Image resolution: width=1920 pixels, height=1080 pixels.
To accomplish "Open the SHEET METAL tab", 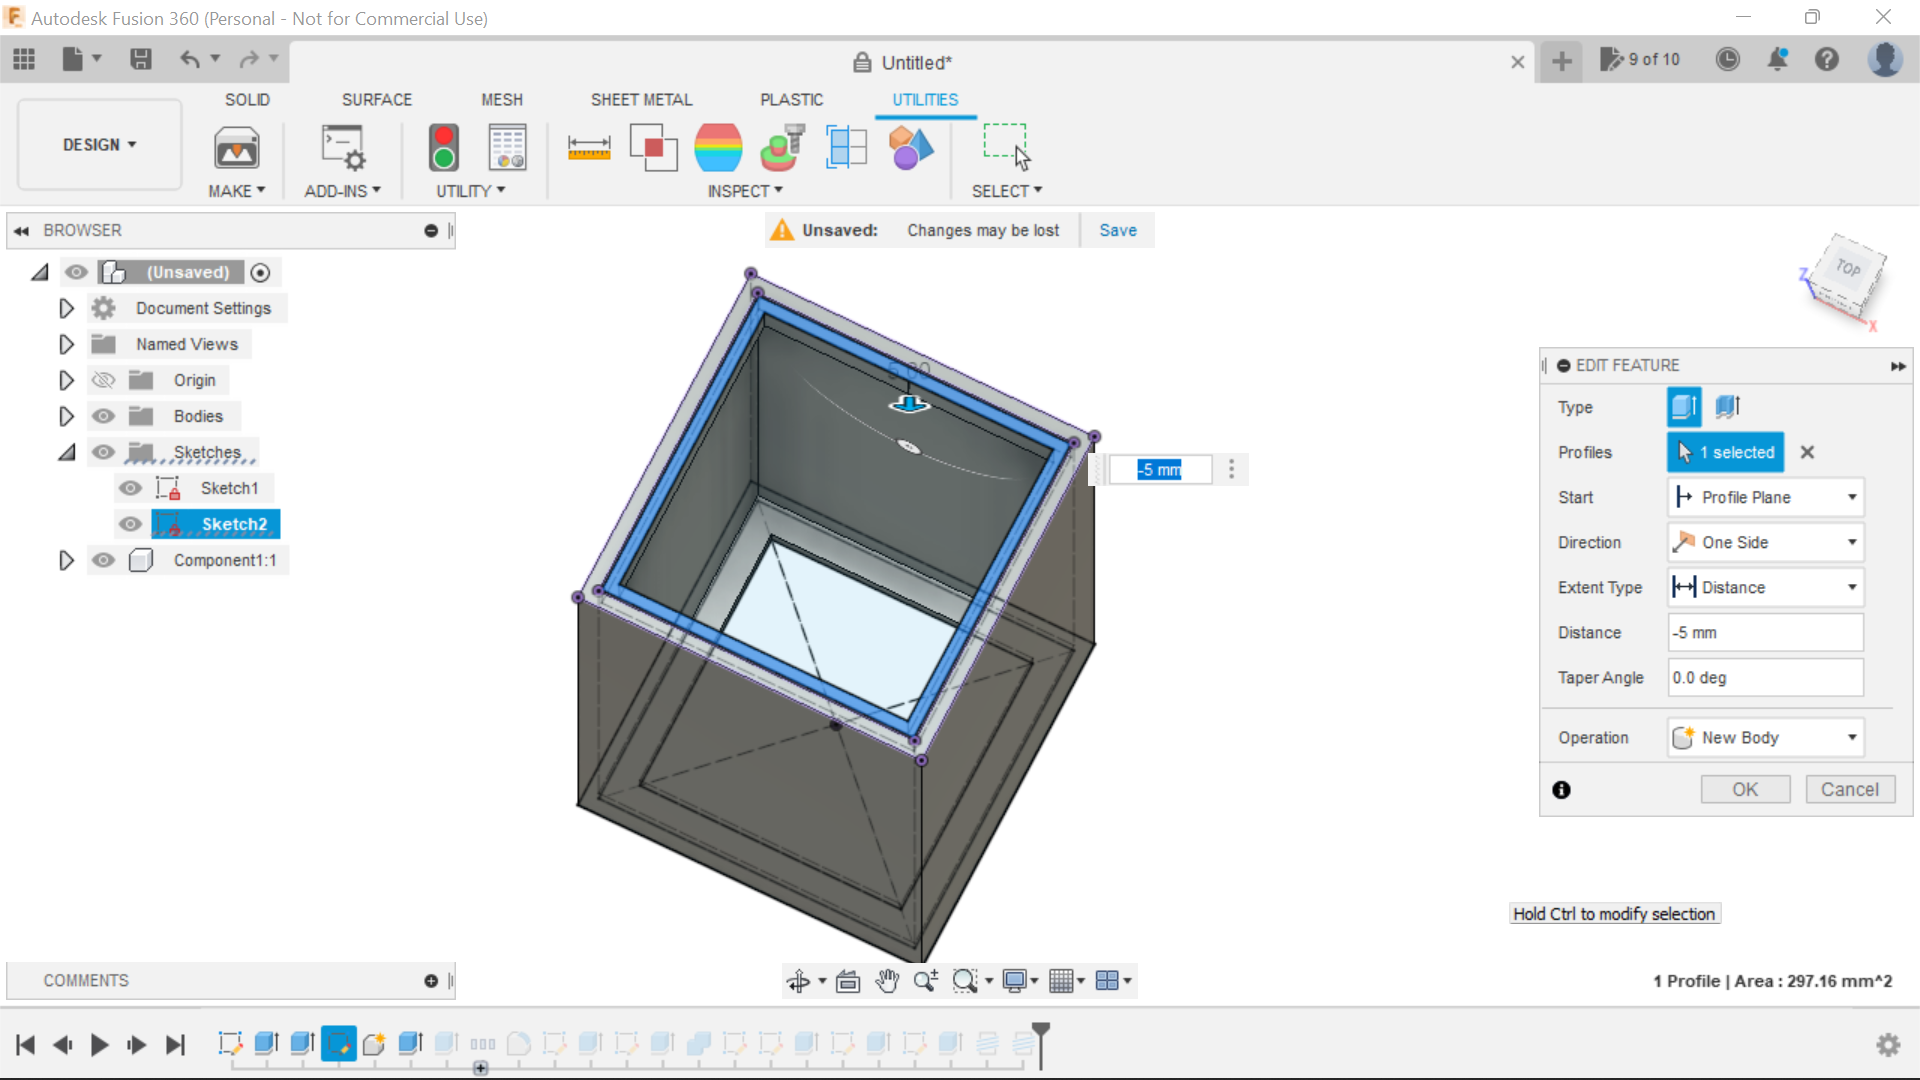I will 641,99.
